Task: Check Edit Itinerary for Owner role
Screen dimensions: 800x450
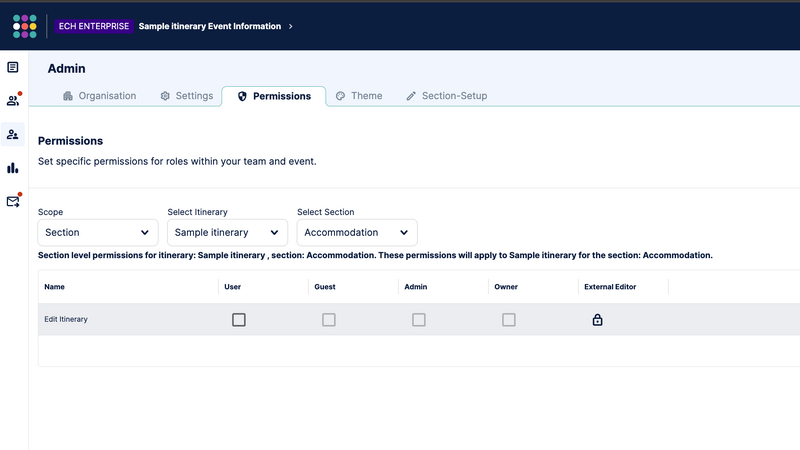Action: (x=509, y=320)
